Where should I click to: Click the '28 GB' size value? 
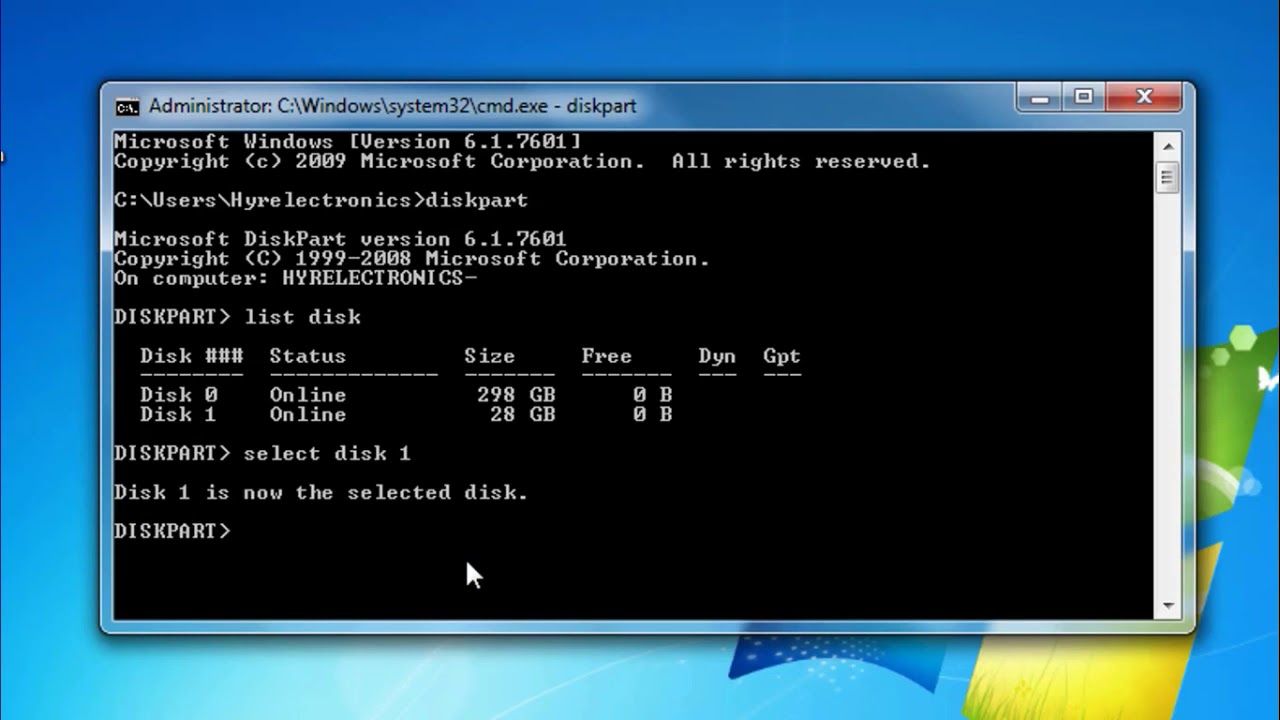522,414
